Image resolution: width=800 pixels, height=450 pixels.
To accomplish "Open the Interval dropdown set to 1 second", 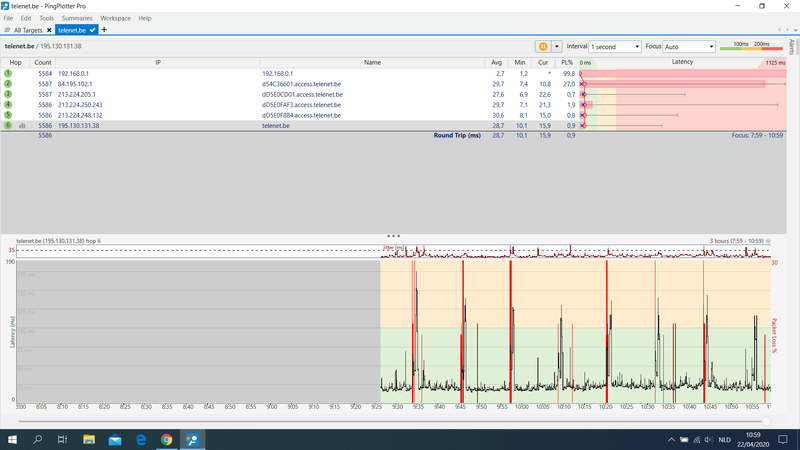I will point(614,46).
